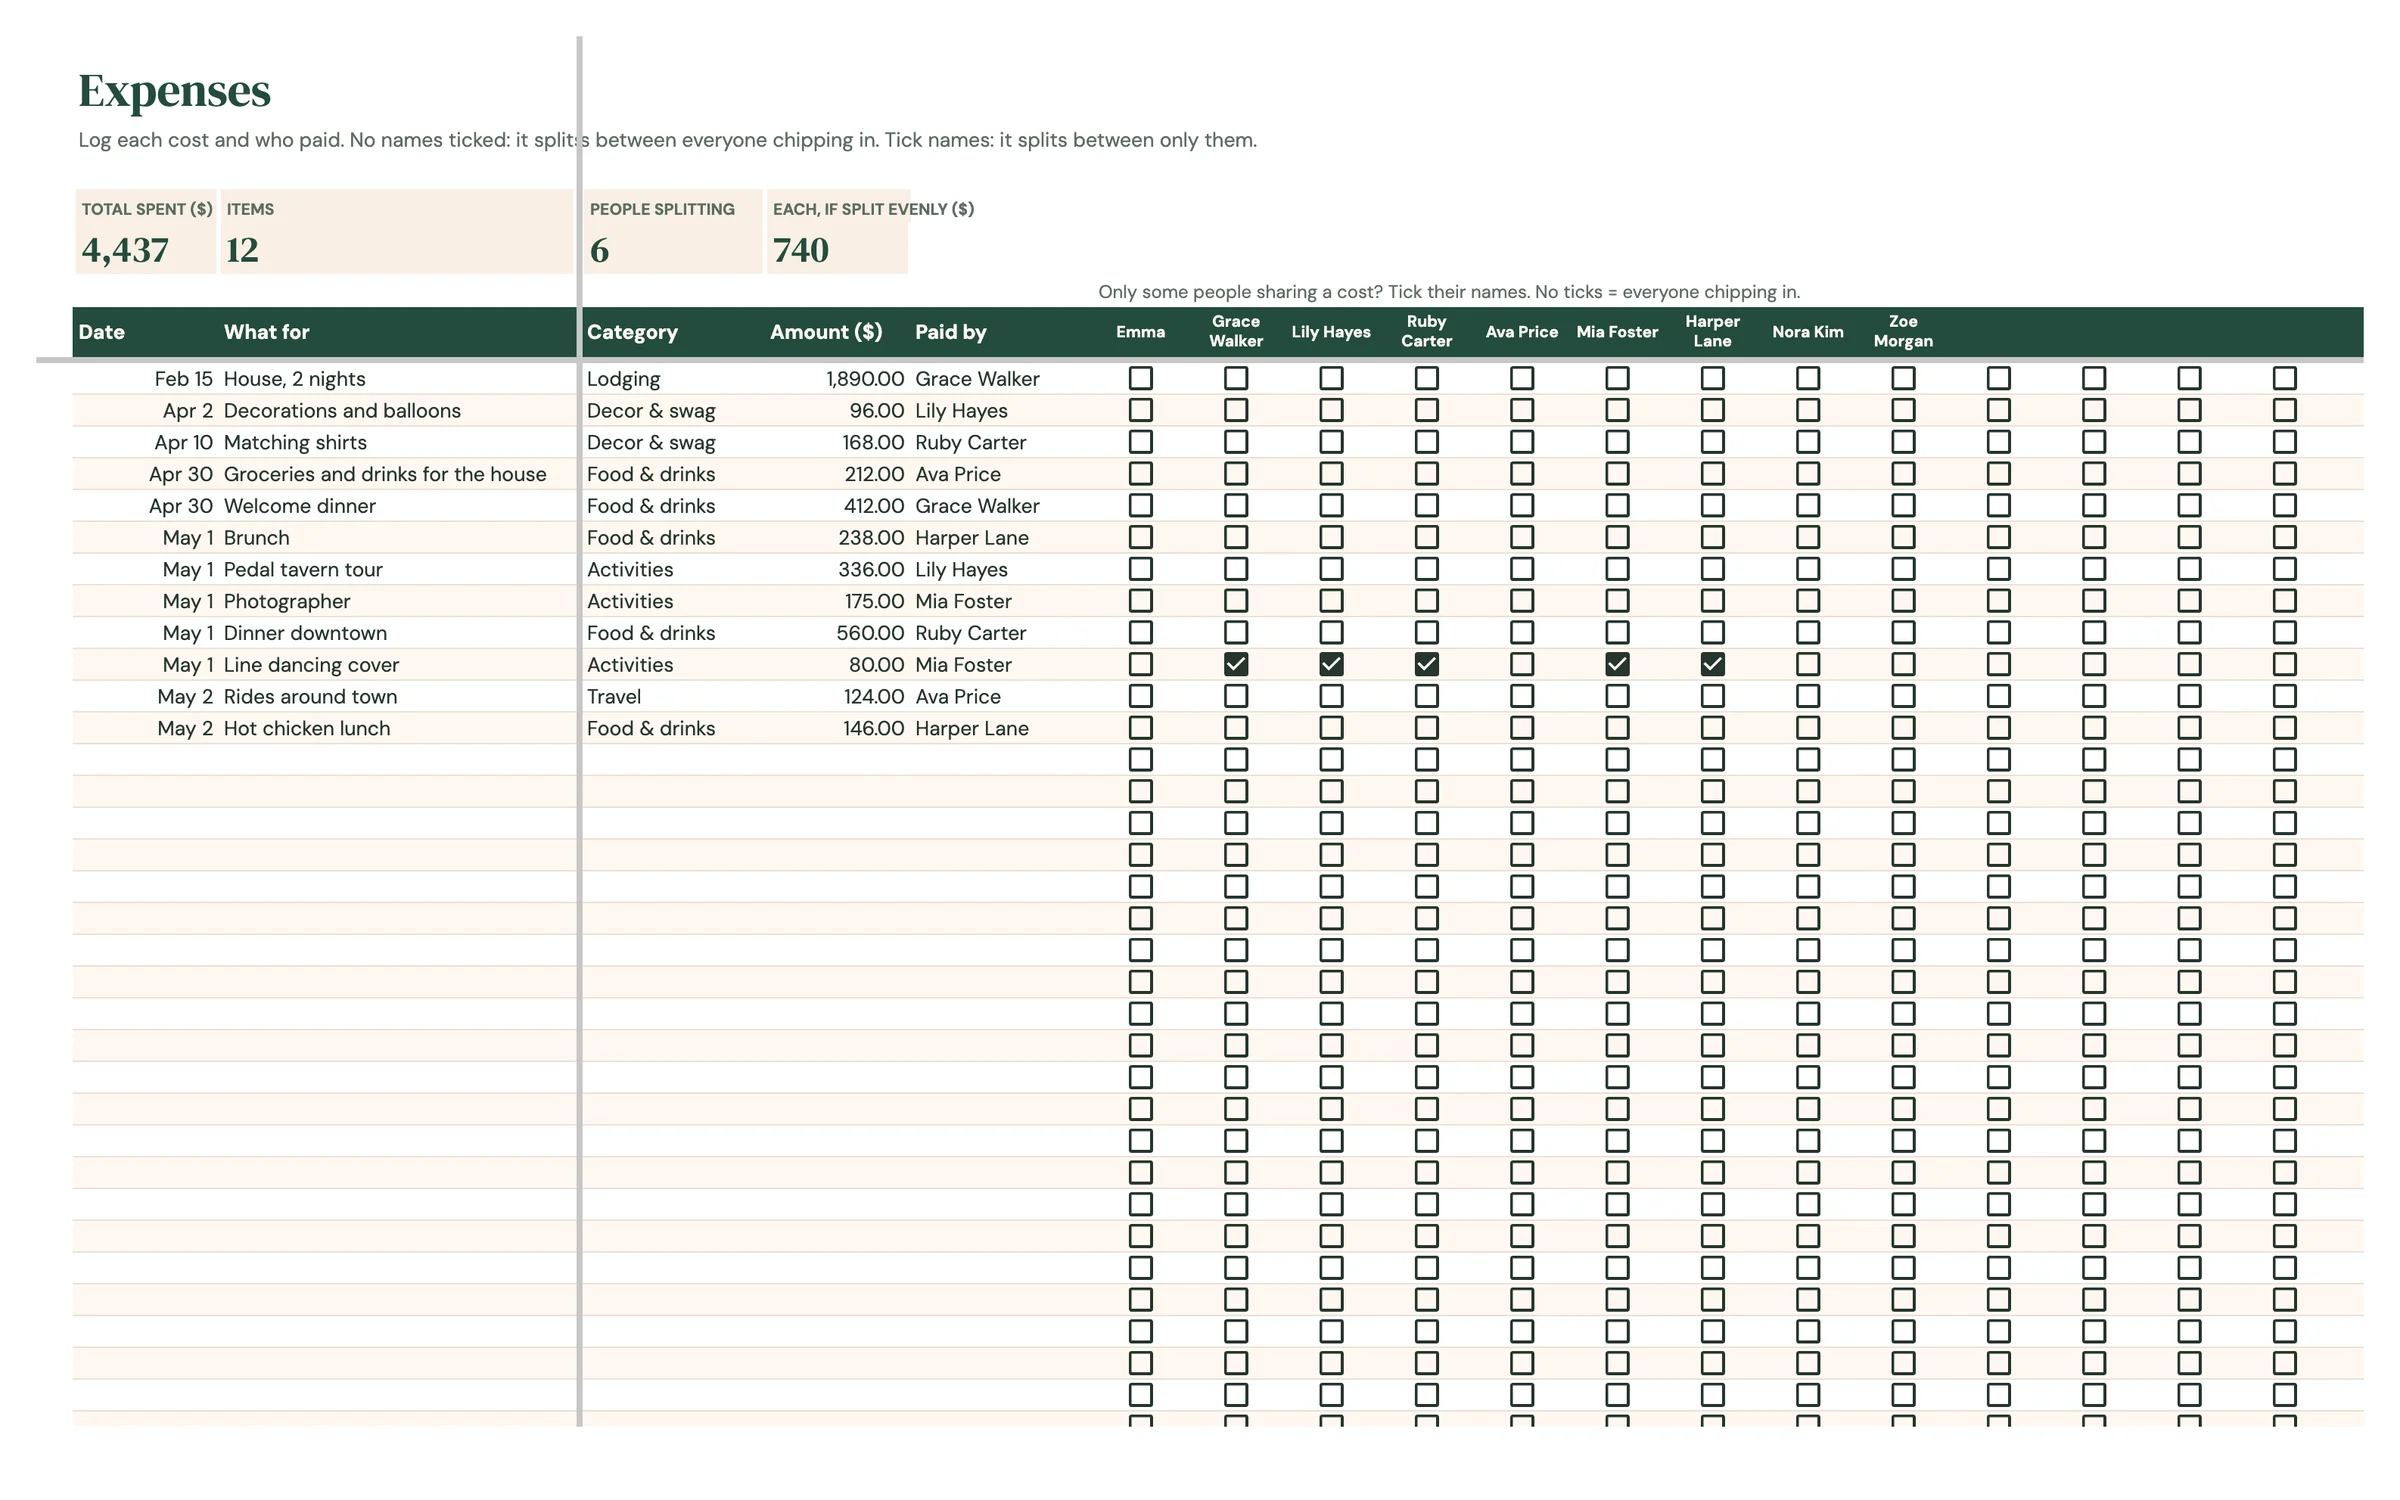The image size is (2400, 1500).
Task: Select the 'Matching shirts' cell
Action: click(x=398, y=442)
